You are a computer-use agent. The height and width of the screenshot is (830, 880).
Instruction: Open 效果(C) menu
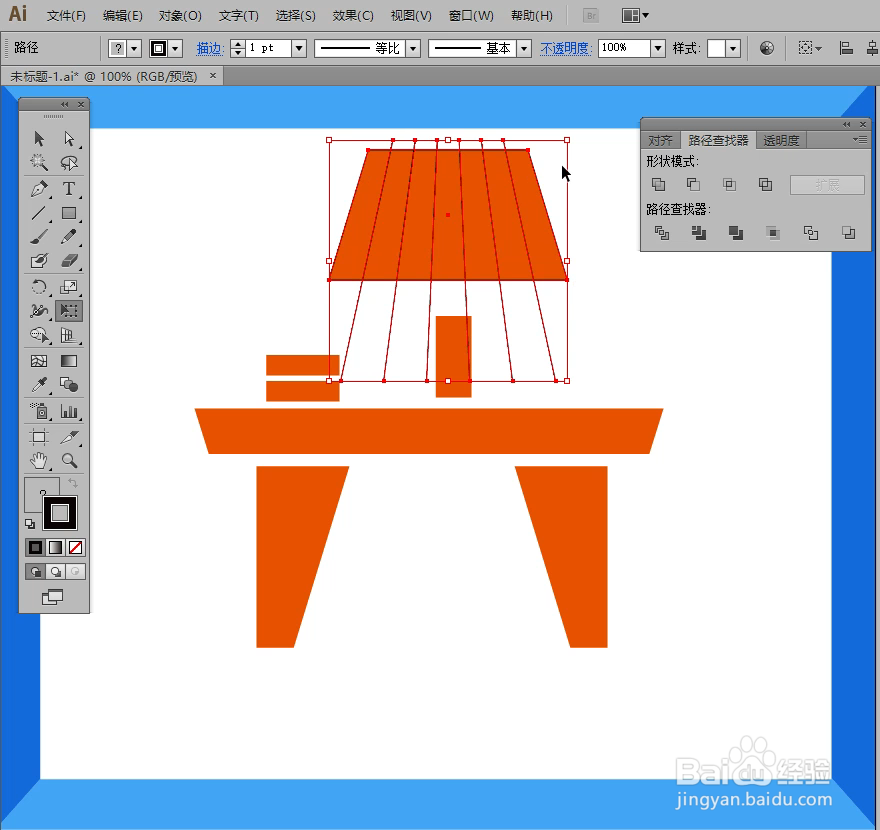point(352,16)
